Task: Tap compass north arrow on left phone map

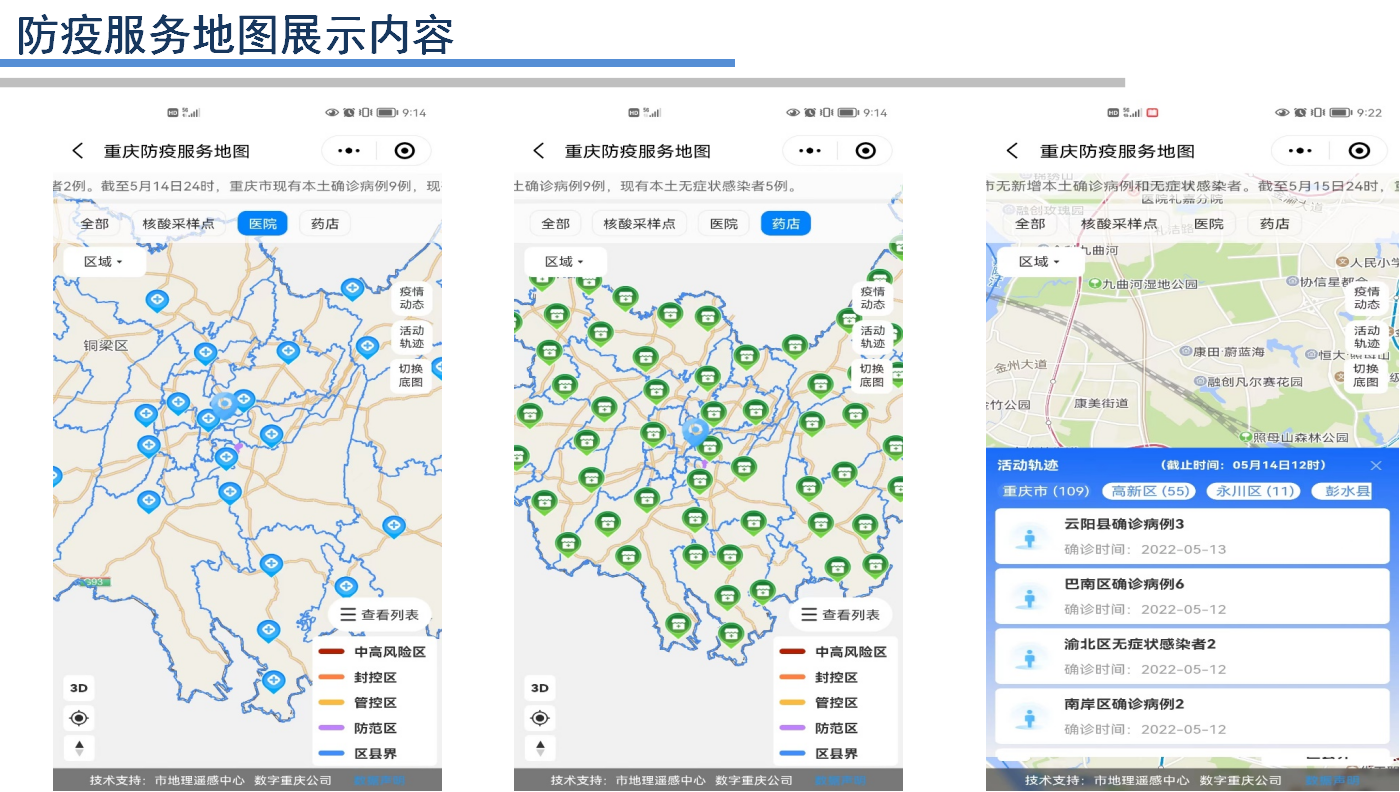Action: click(79, 747)
